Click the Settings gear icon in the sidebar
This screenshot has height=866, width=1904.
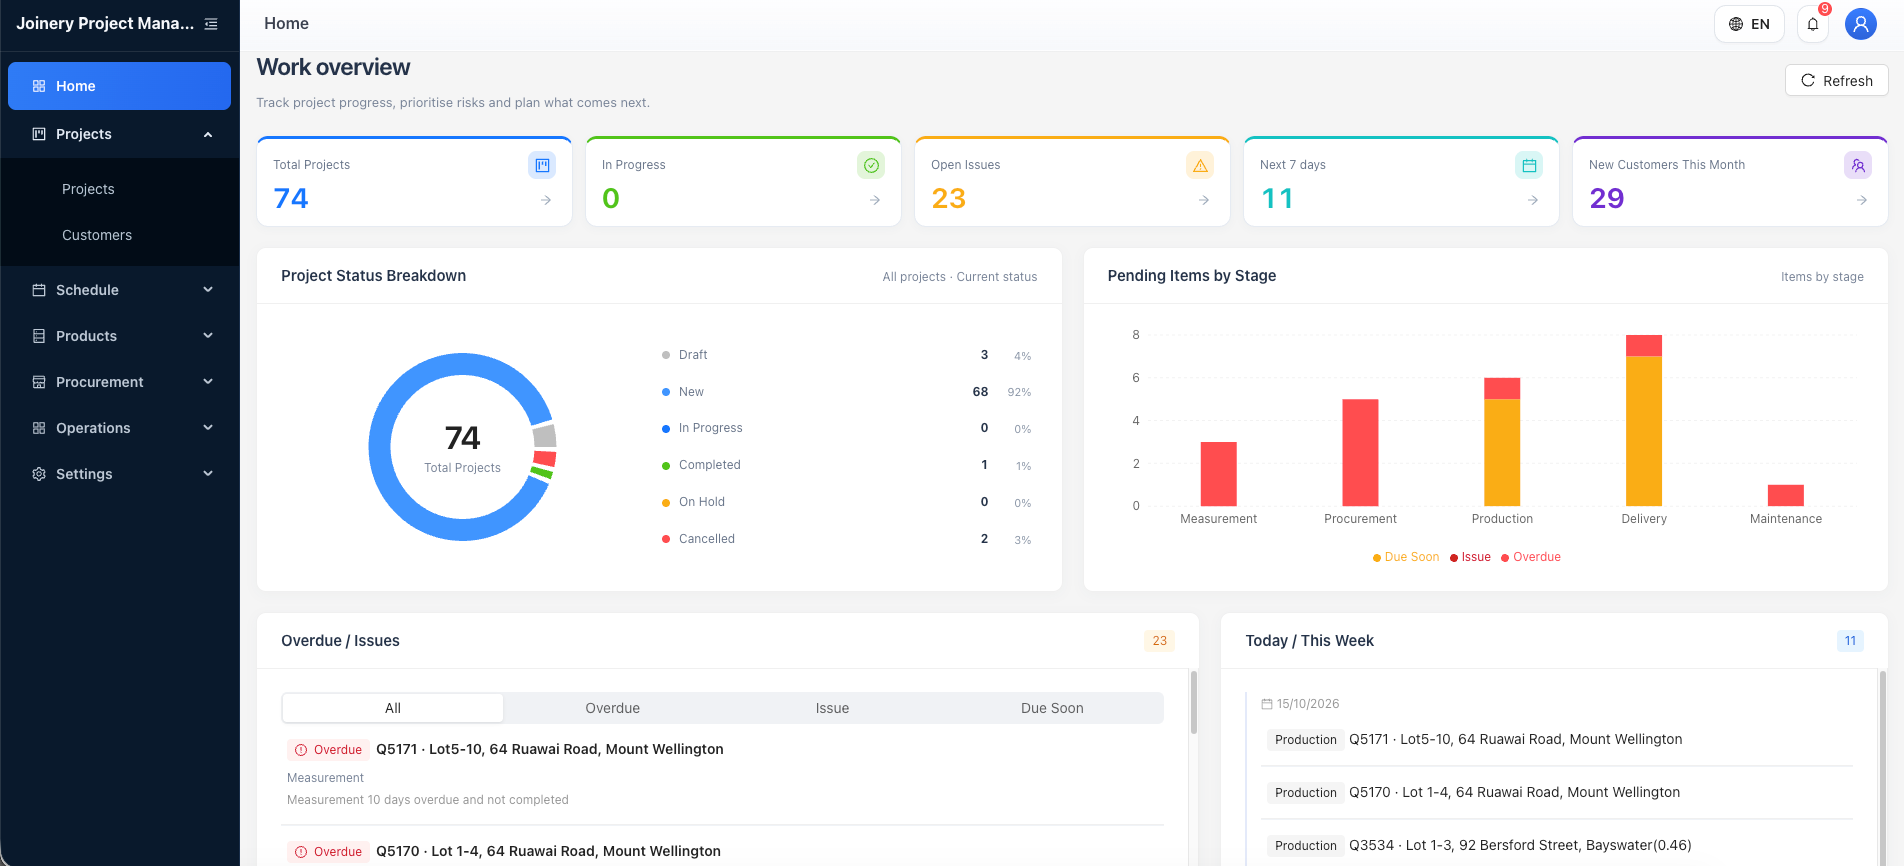click(39, 474)
